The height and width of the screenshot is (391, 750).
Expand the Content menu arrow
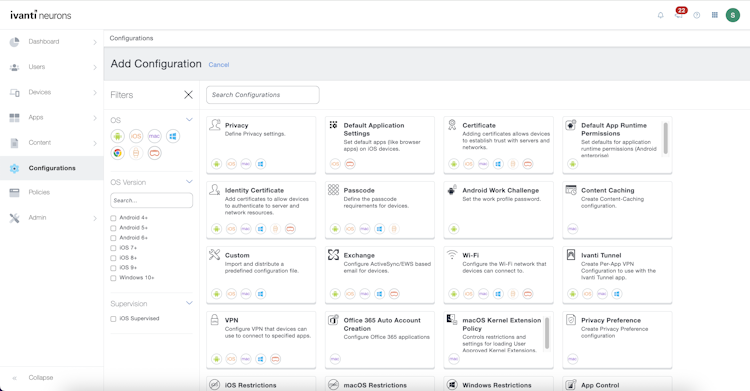[x=95, y=143]
